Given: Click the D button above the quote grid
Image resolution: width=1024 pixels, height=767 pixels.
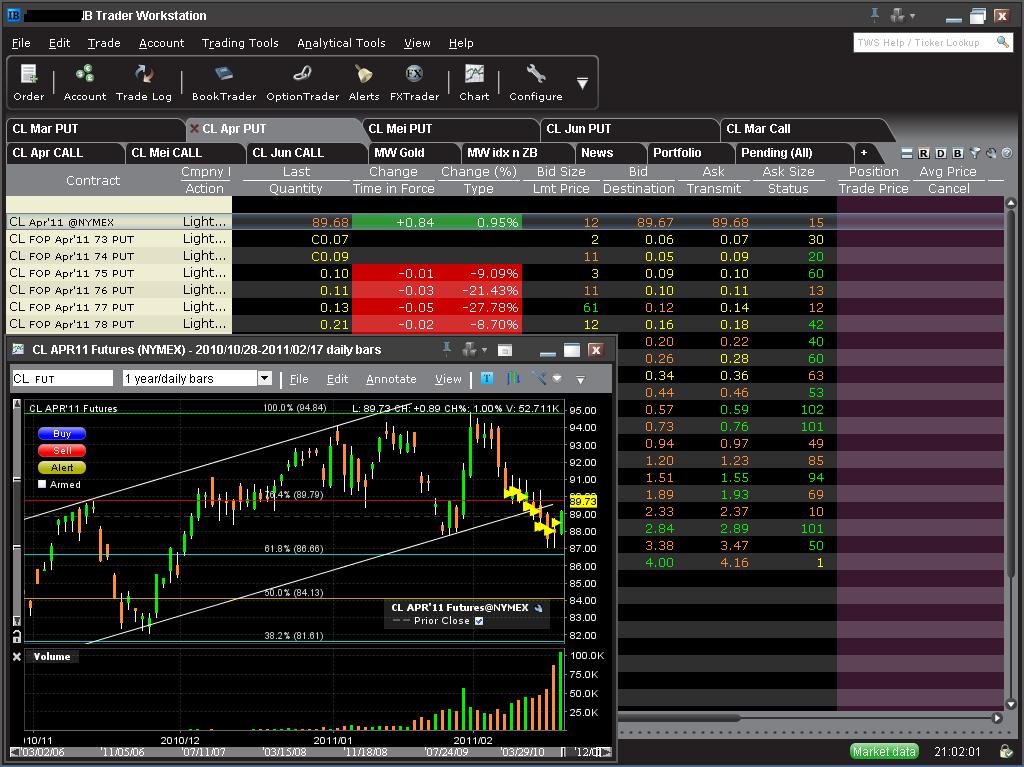Looking at the screenshot, I should coord(940,154).
